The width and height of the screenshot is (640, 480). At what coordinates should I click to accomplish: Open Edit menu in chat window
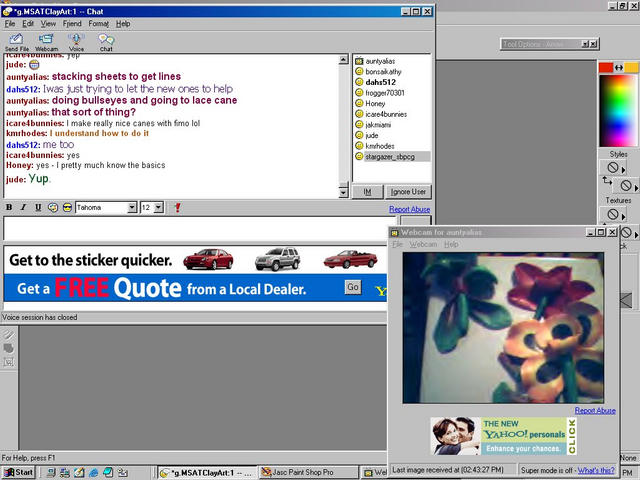tap(28, 24)
